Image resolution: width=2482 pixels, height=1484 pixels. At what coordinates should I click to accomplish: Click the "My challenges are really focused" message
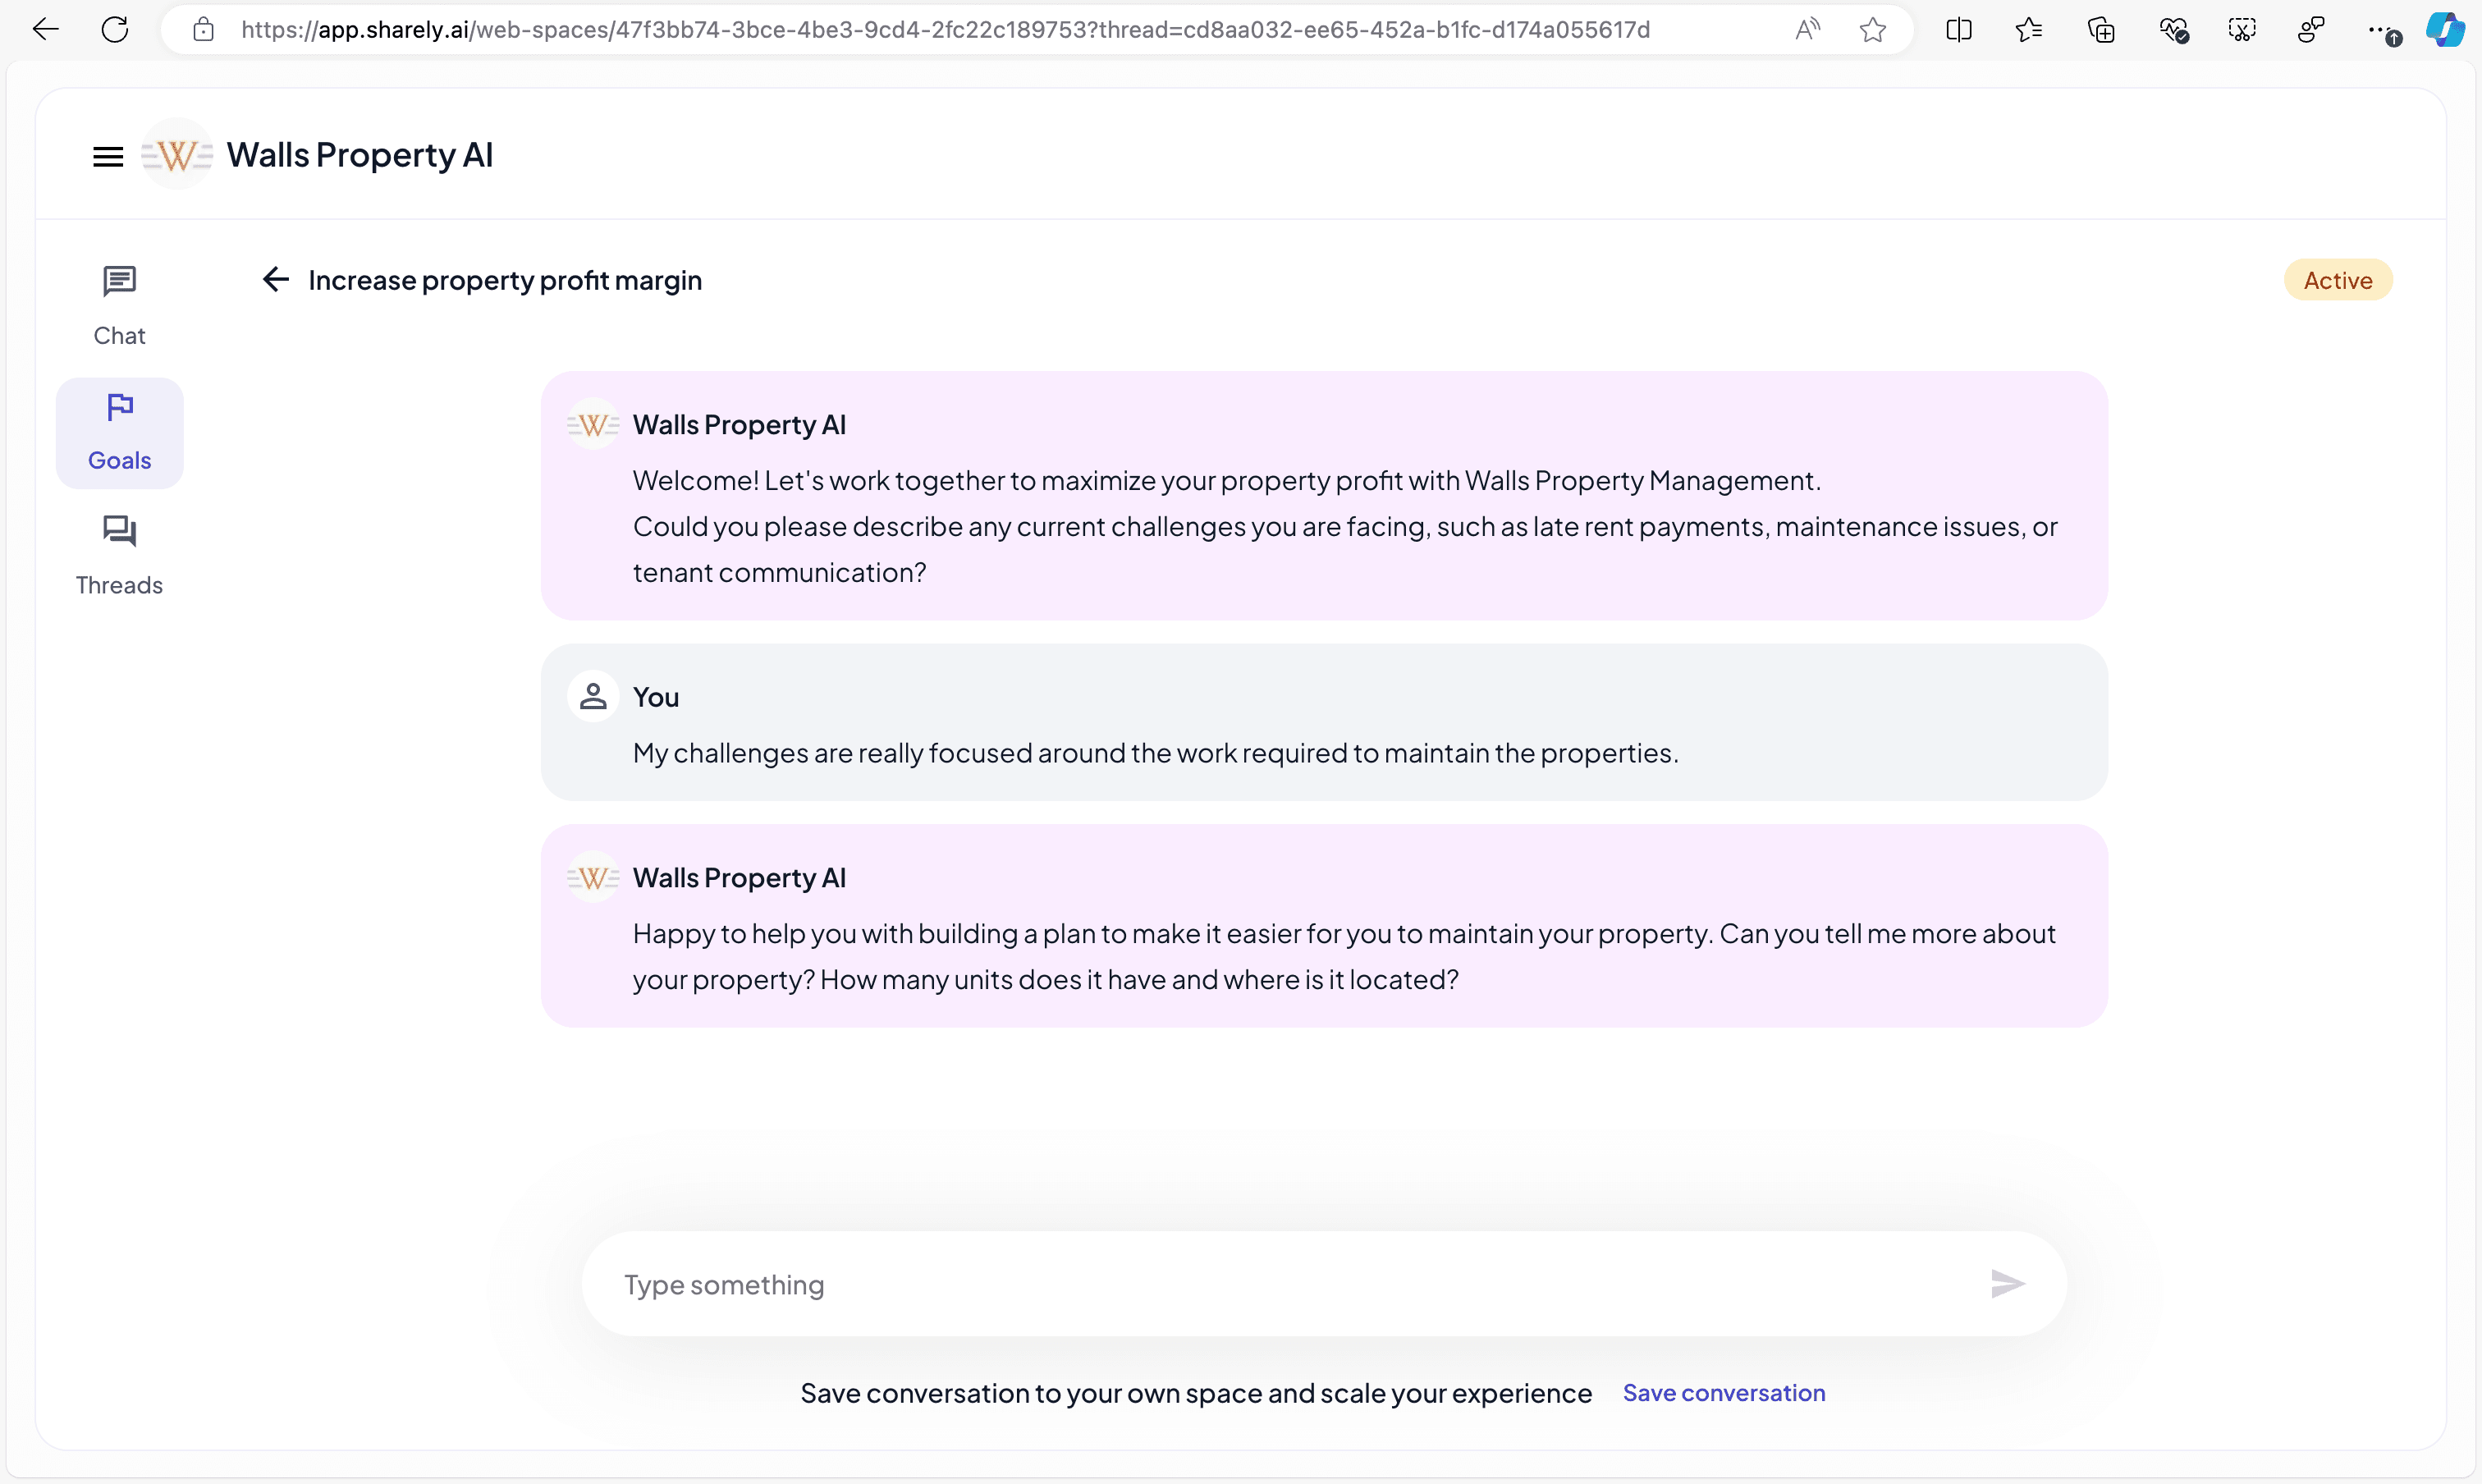point(1156,753)
